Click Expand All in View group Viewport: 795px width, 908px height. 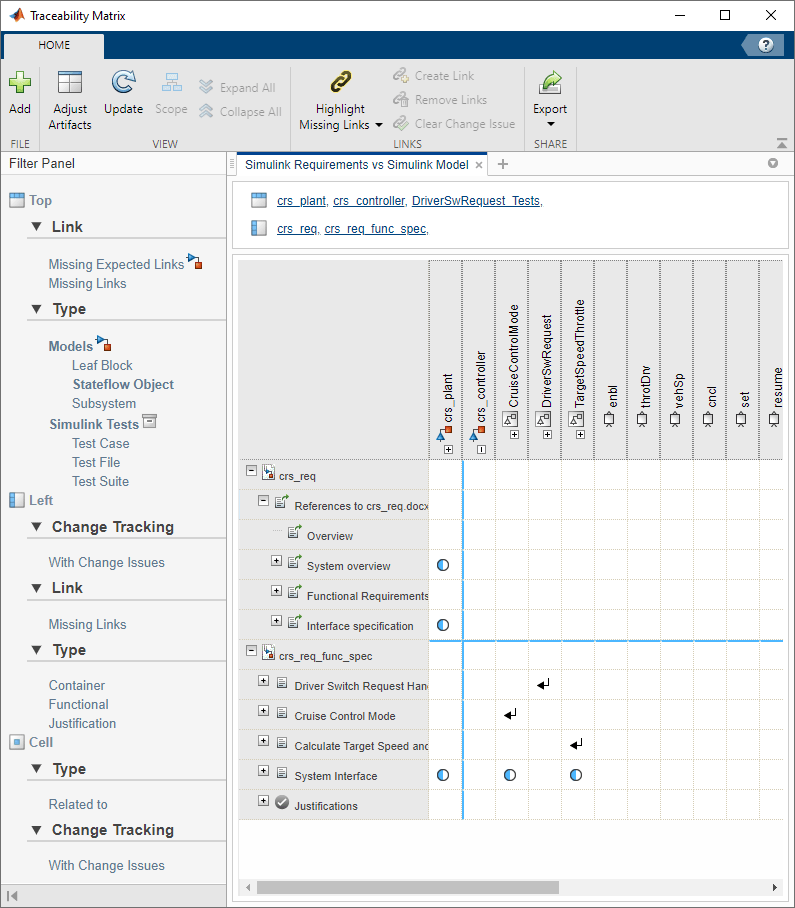[x=237, y=87]
